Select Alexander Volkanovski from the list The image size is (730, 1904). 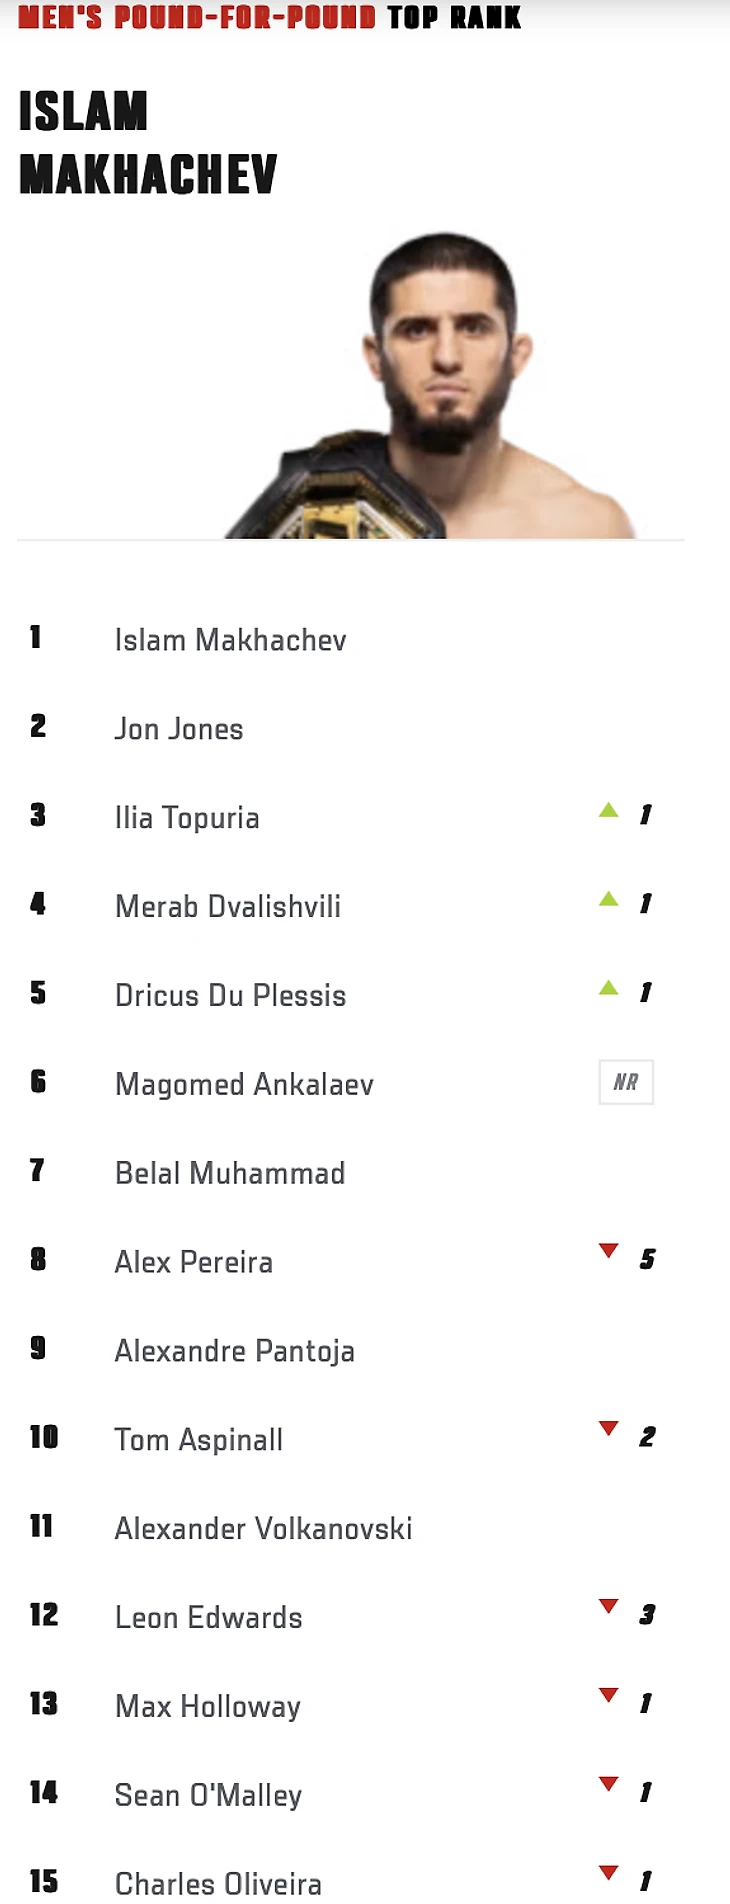(263, 1529)
